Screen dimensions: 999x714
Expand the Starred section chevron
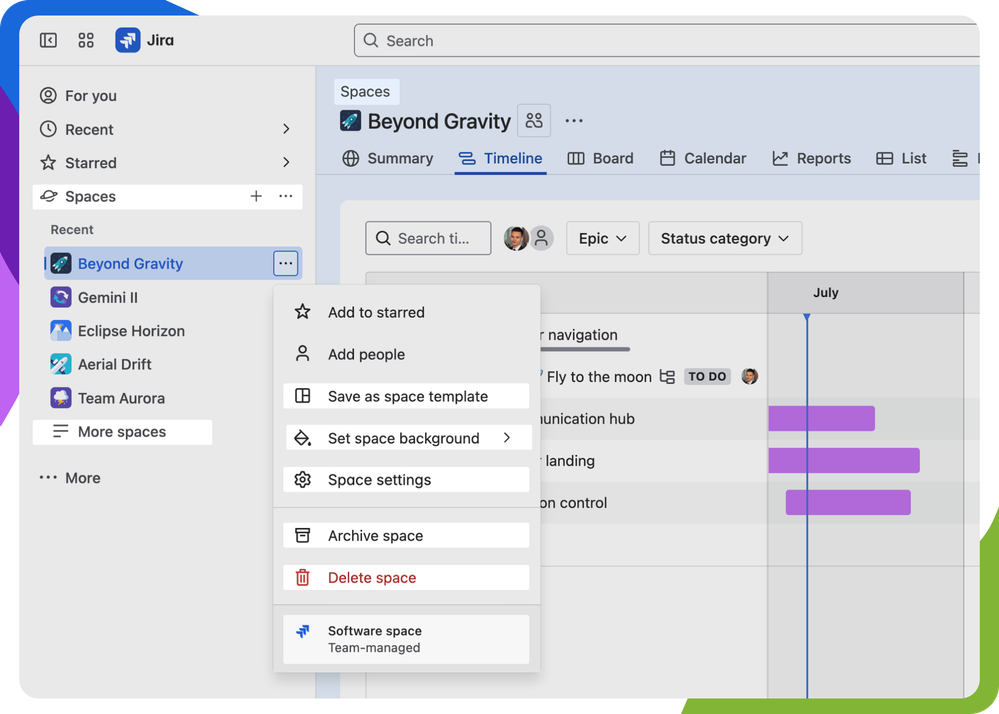pos(286,162)
